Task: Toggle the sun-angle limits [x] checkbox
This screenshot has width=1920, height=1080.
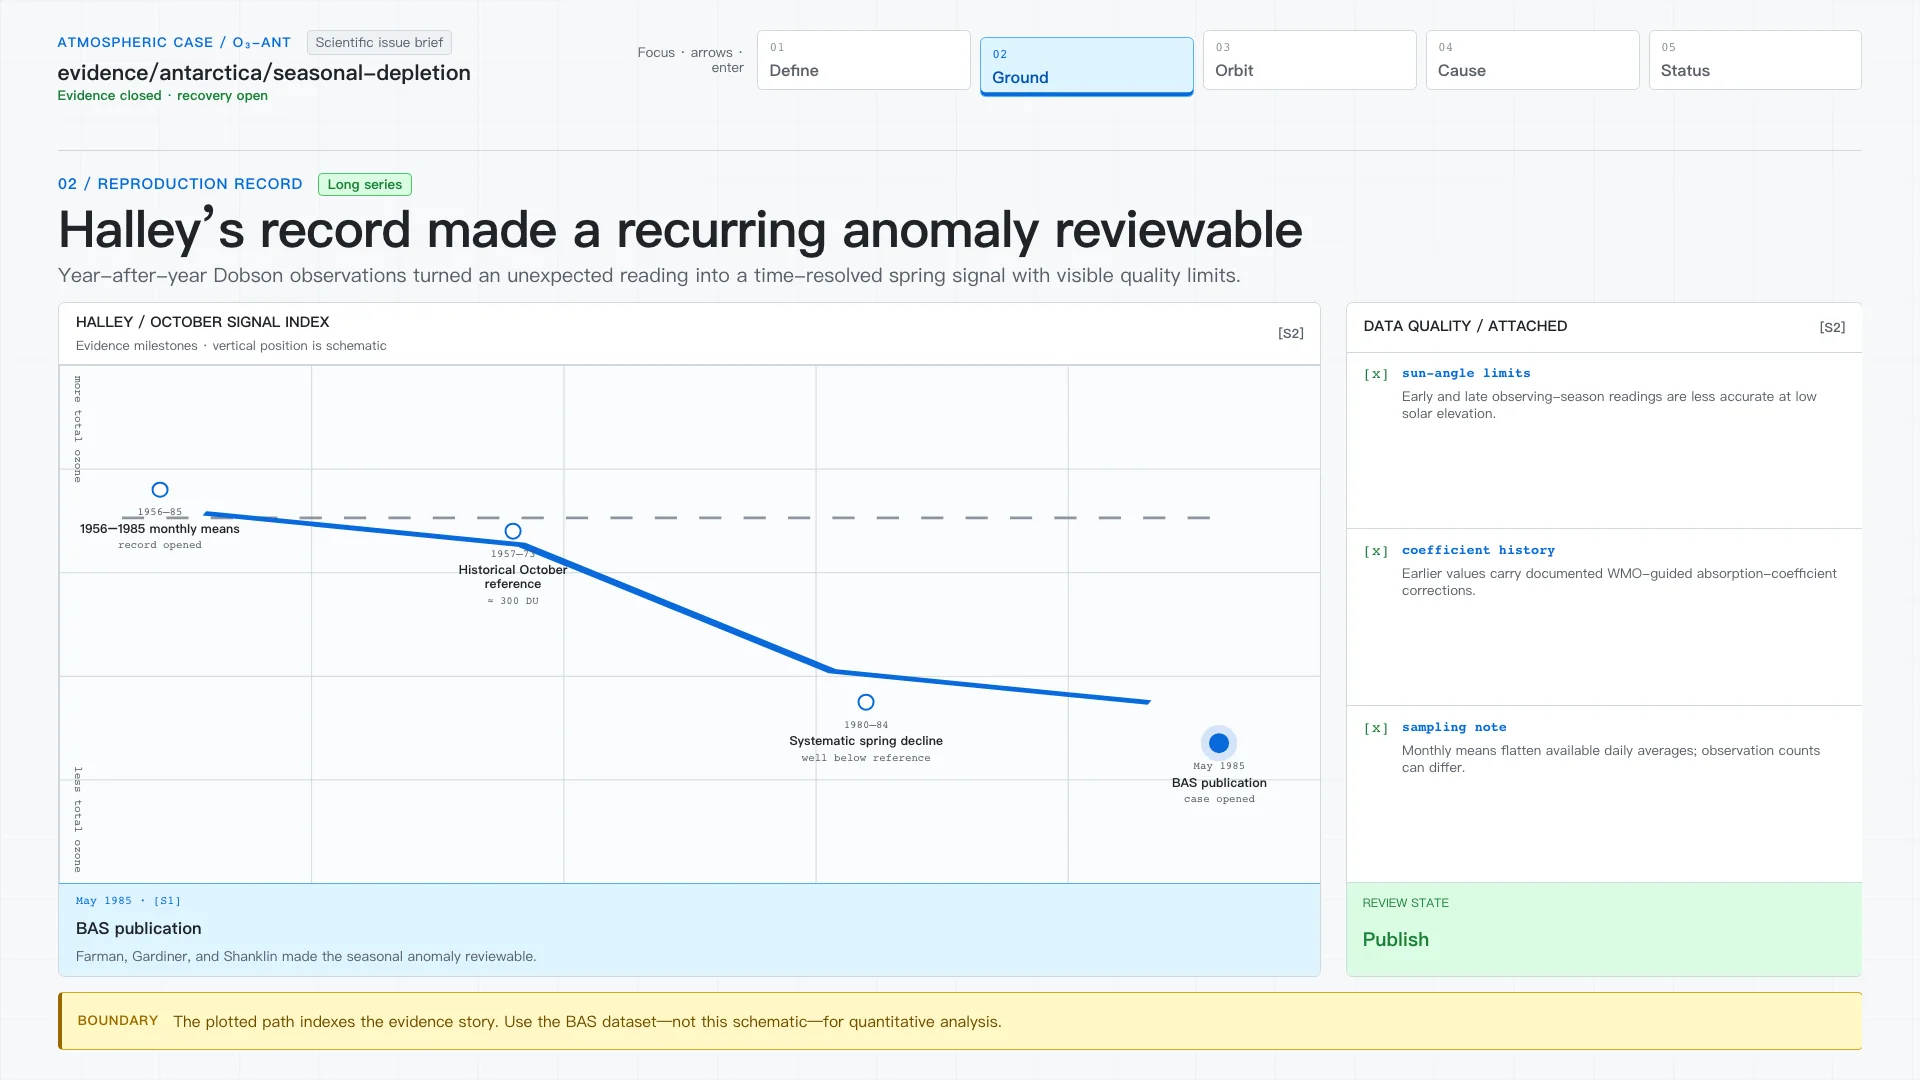Action: coord(1376,374)
